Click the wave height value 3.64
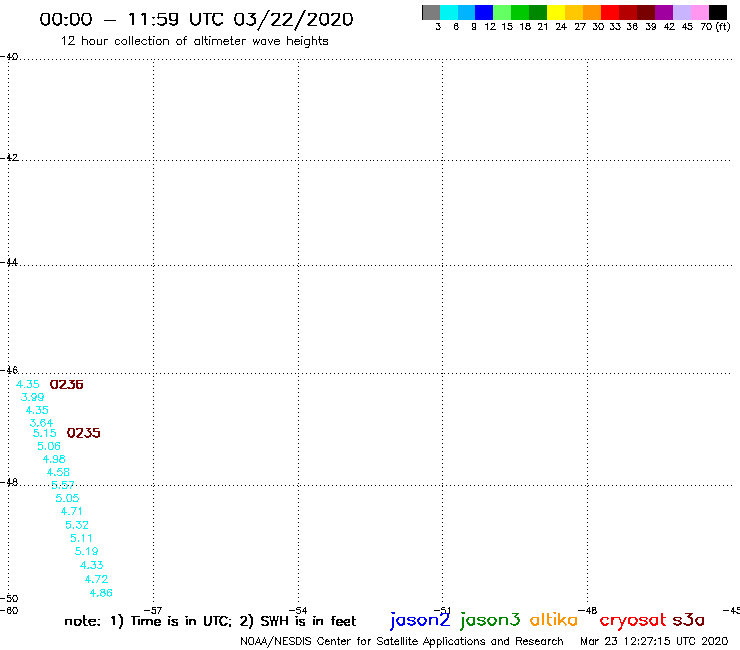Image resolution: width=740 pixels, height=650 pixels. coord(42,423)
